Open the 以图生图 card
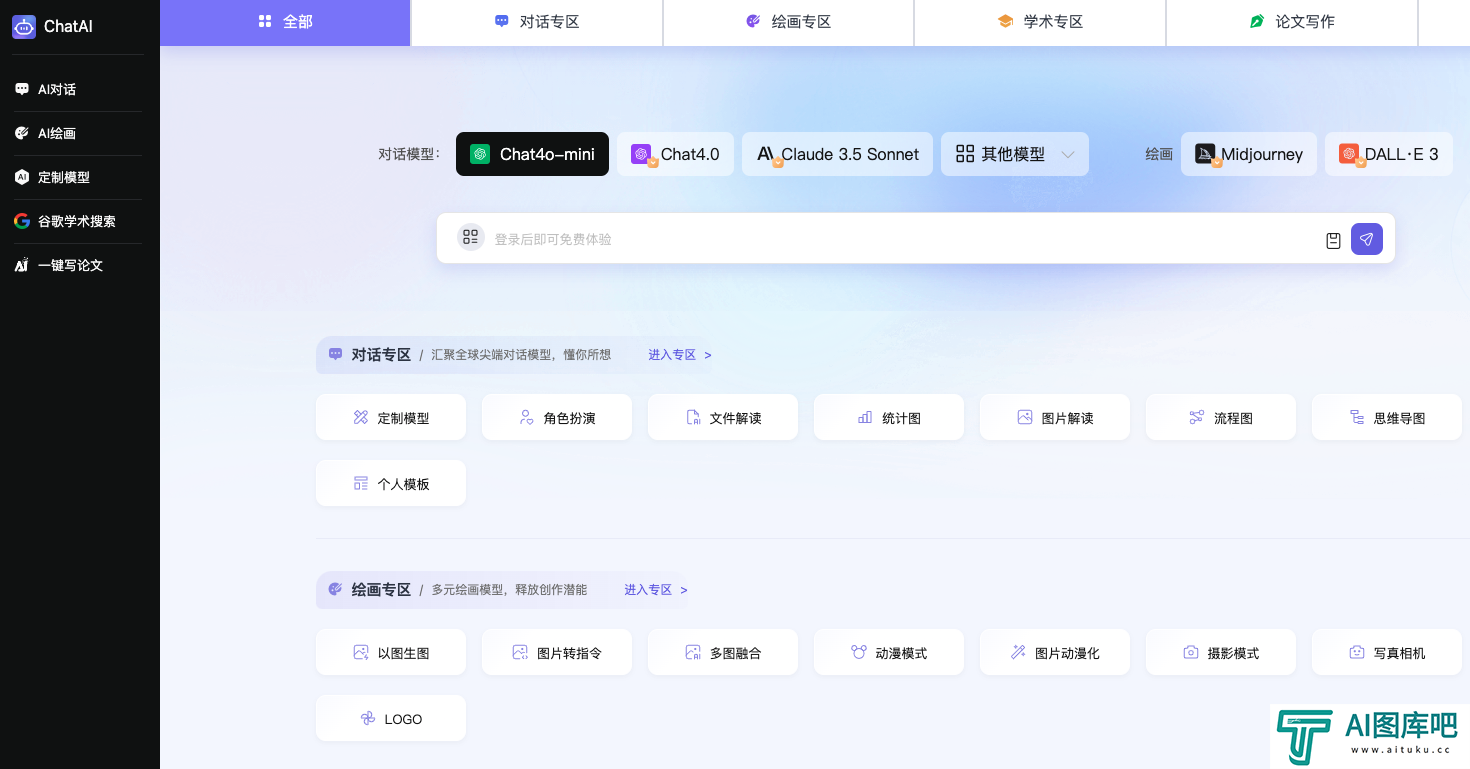The width and height of the screenshot is (1470, 769). [391, 652]
